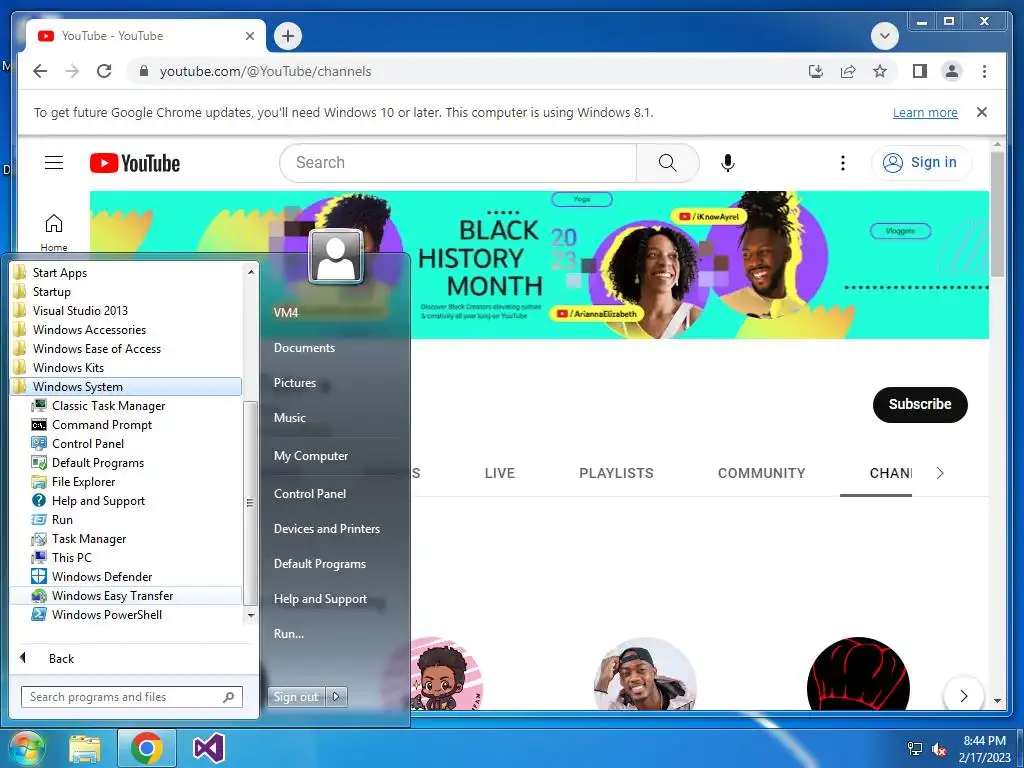Open Control Panel under Windows System folder
The height and width of the screenshot is (768, 1024).
88,443
